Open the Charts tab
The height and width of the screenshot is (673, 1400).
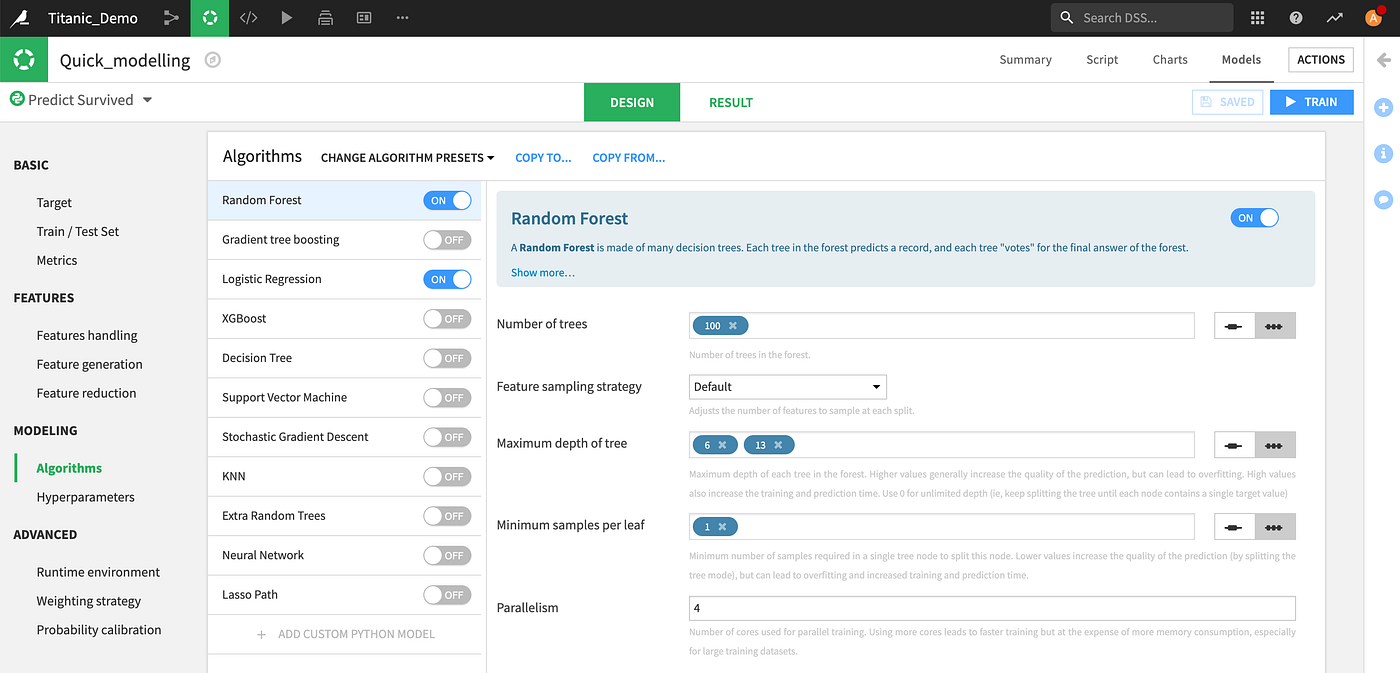coord(1170,60)
